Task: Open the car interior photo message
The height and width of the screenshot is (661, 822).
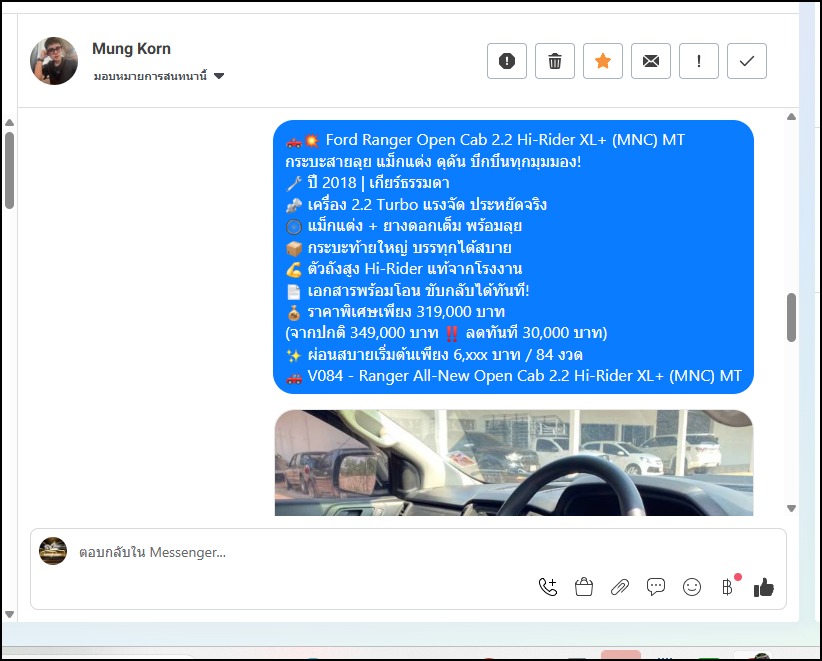Action: point(514,463)
